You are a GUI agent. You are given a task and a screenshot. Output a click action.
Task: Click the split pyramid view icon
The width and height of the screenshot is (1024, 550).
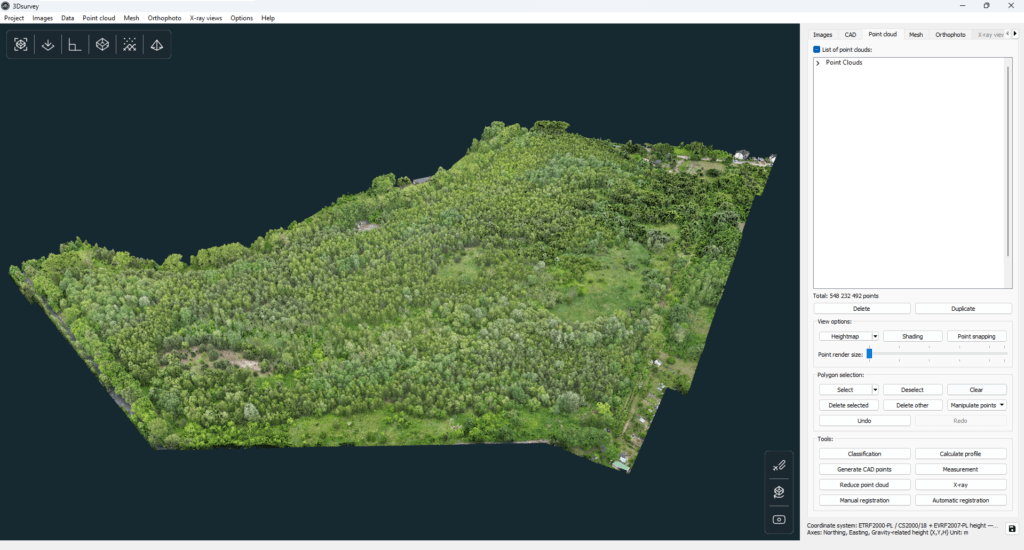click(157, 44)
